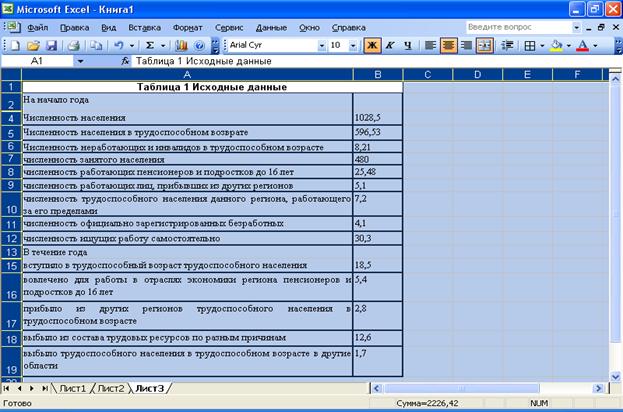The image size is (623, 412).
Task: Click Select All corner above row 1
Action: pyautogui.click(x=11, y=75)
